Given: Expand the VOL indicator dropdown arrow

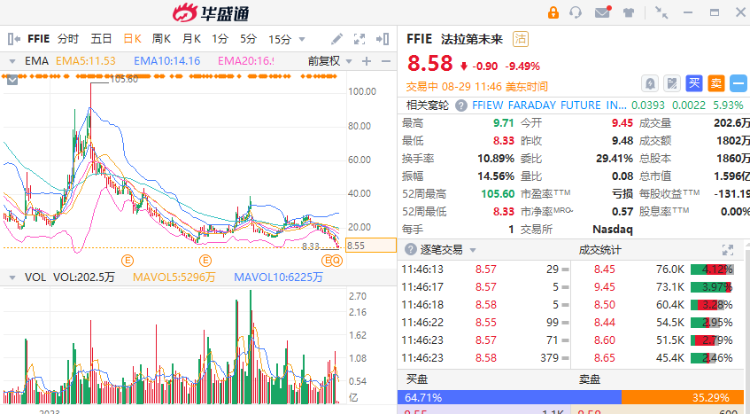Looking at the screenshot, I should [12, 277].
